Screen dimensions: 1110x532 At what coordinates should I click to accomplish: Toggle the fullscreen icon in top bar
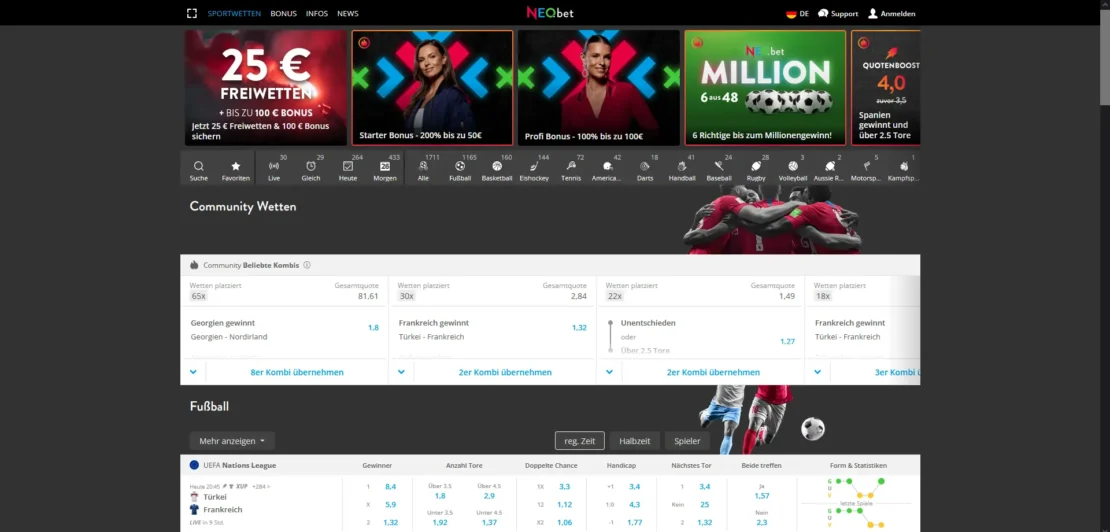191,13
